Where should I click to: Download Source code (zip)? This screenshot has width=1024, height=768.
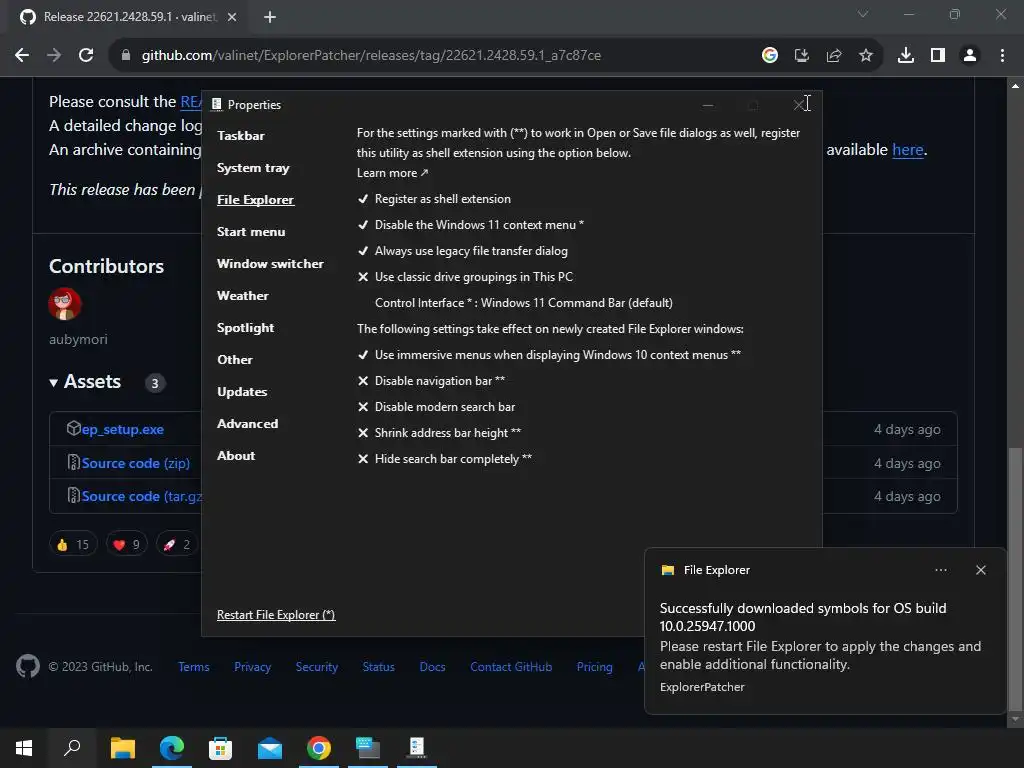pyautogui.click(x=136, y=463)
